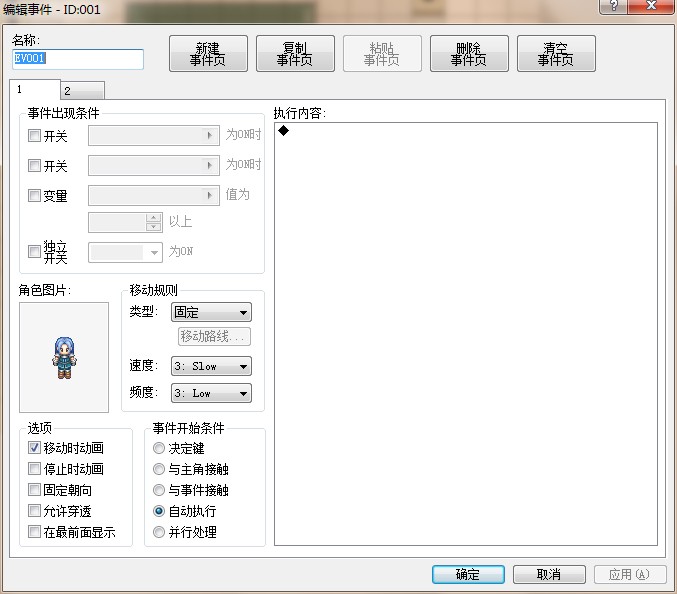This screenshot has height=594, width=677.
Task: Enable the first 开关 condition checkbox
Action: click(x=34, y=136)
